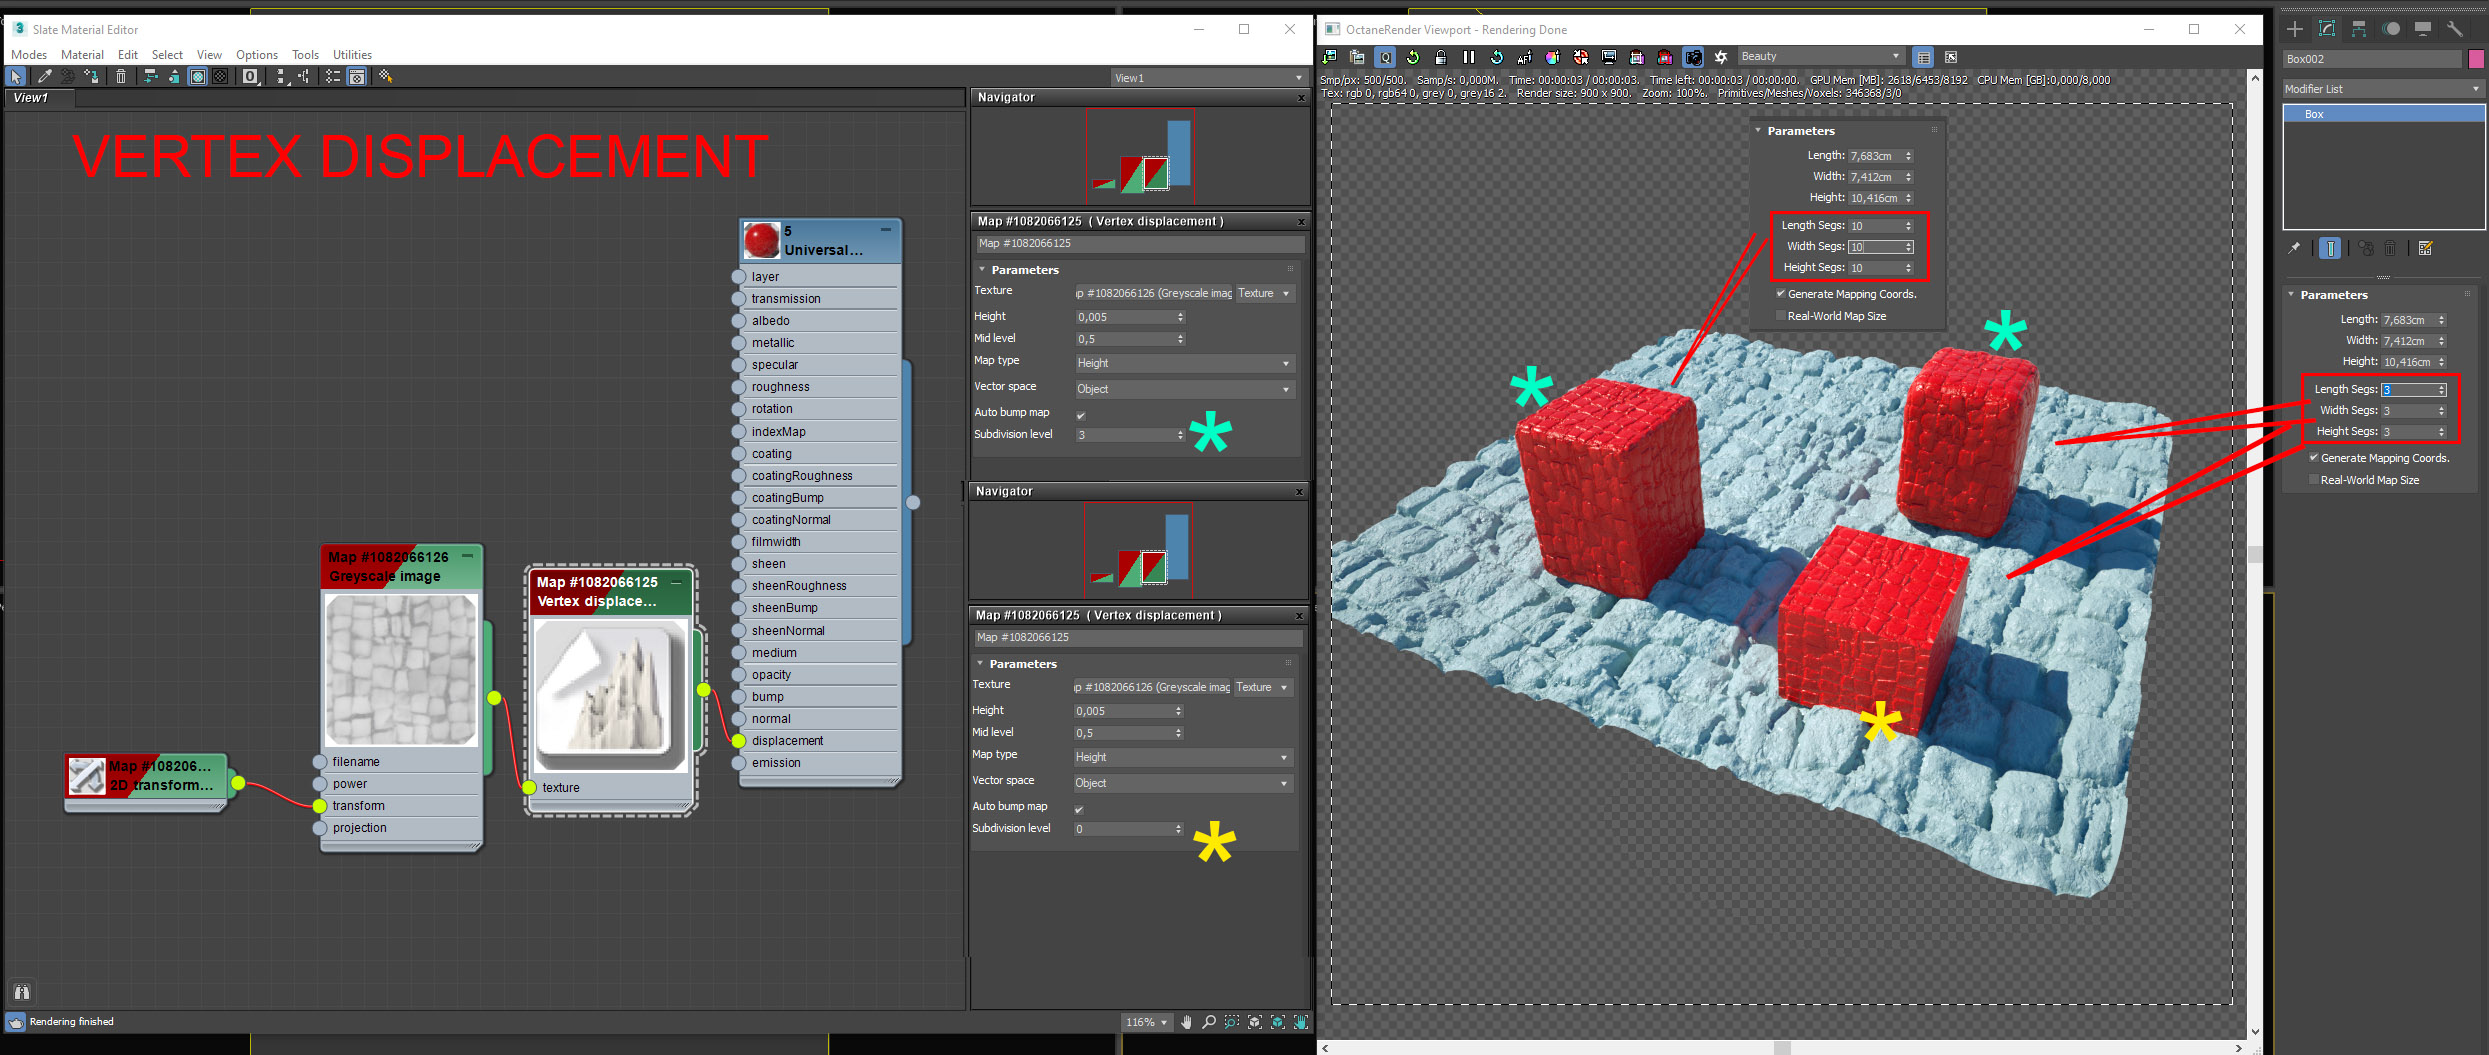Toggle Auto bump map in upper Vertex displacement panel
The image size is (2489, 1055).
click(1081, 415)
